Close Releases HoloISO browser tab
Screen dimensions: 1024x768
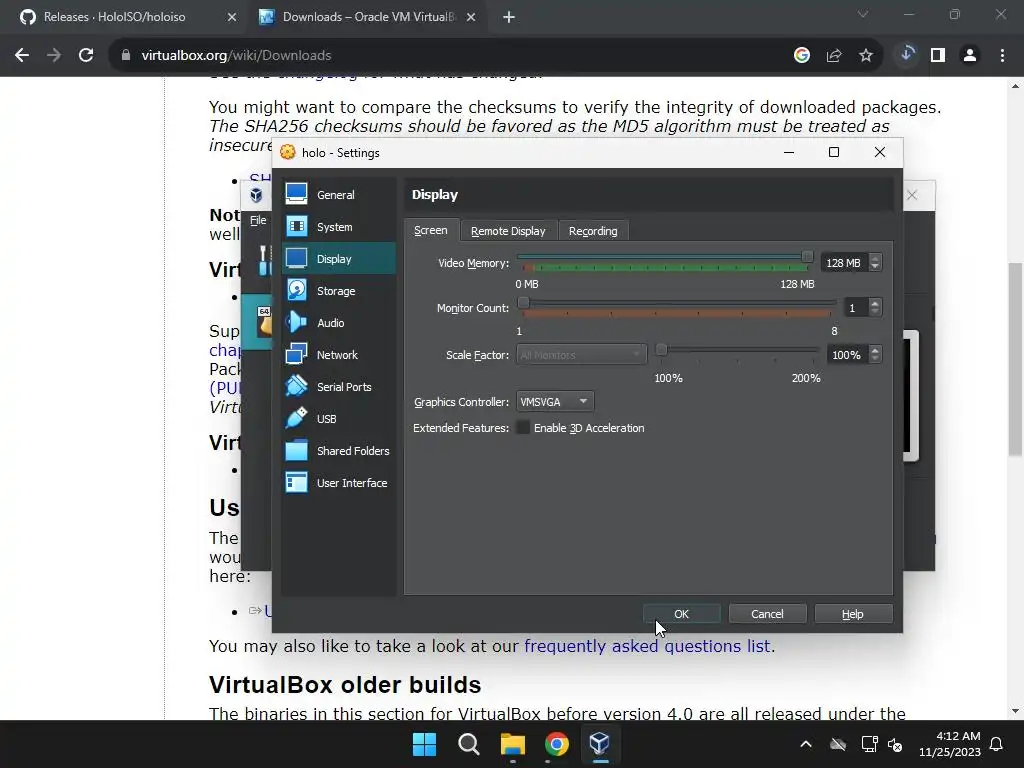pyautogui.click(x=232, y=17)
